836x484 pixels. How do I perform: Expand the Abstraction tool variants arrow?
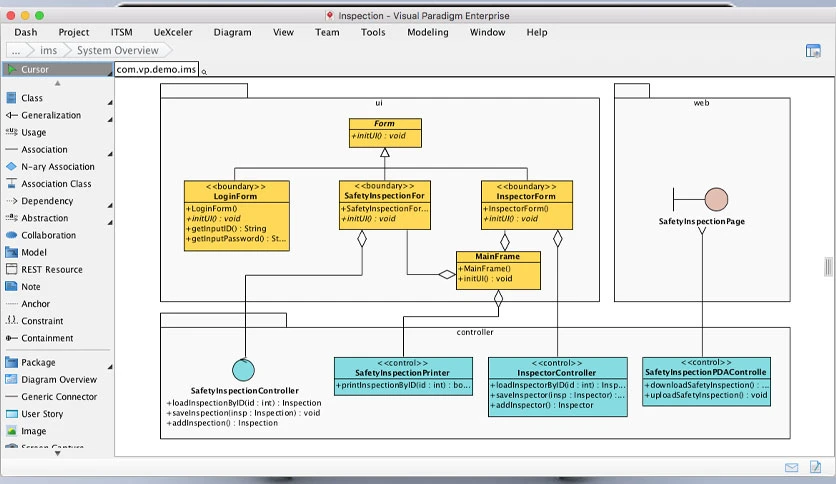[x=110, y=222]
